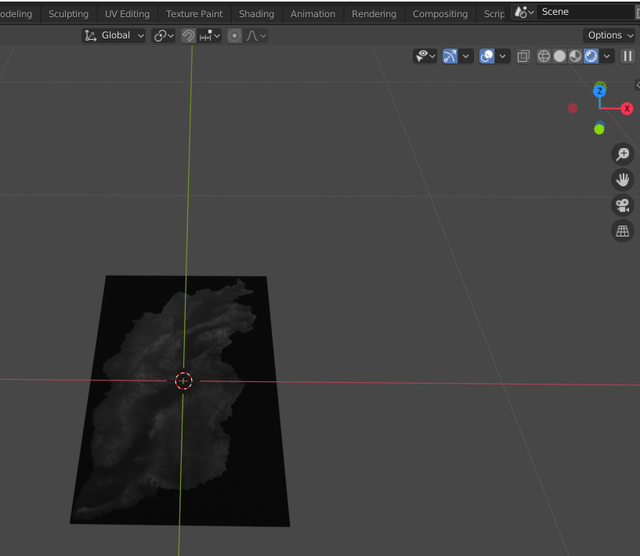Expand the viewport shading options arrow

[607, 56]
